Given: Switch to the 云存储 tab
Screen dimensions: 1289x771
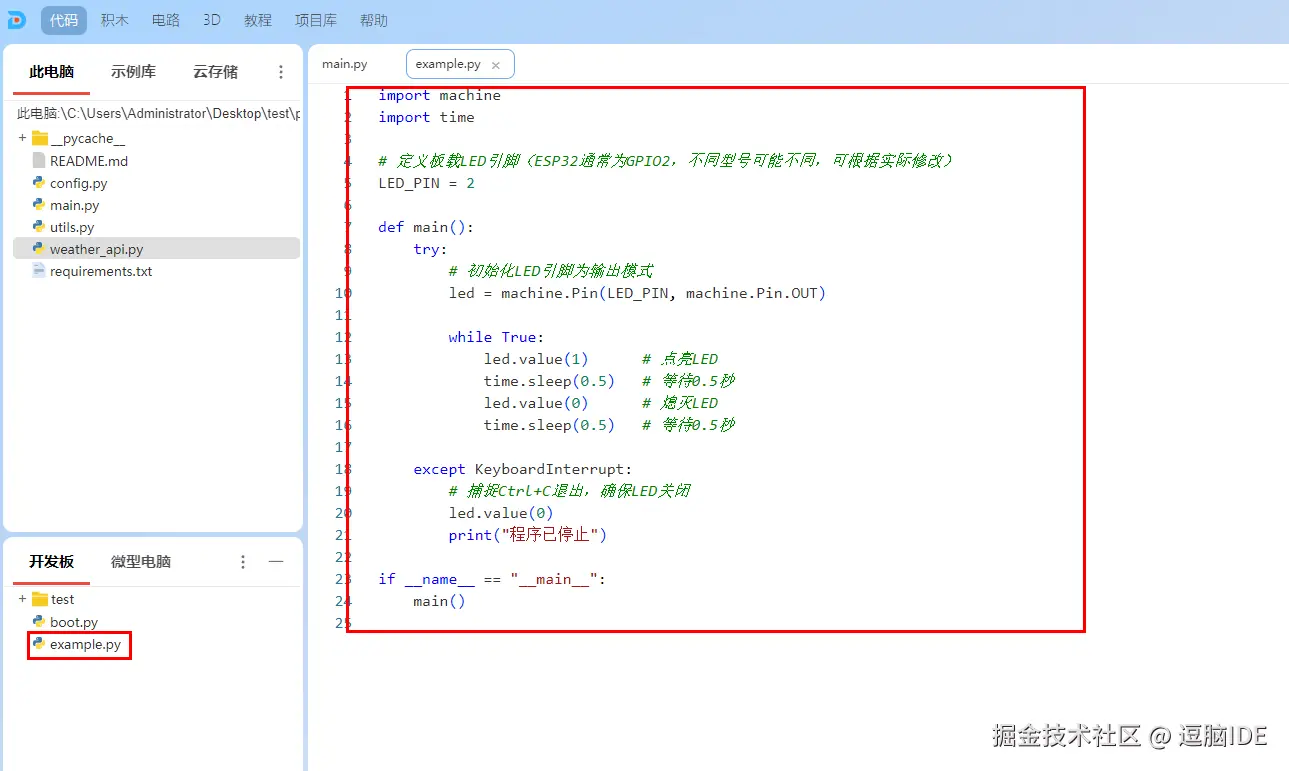Looking at the screenshot, I should 215,72.
